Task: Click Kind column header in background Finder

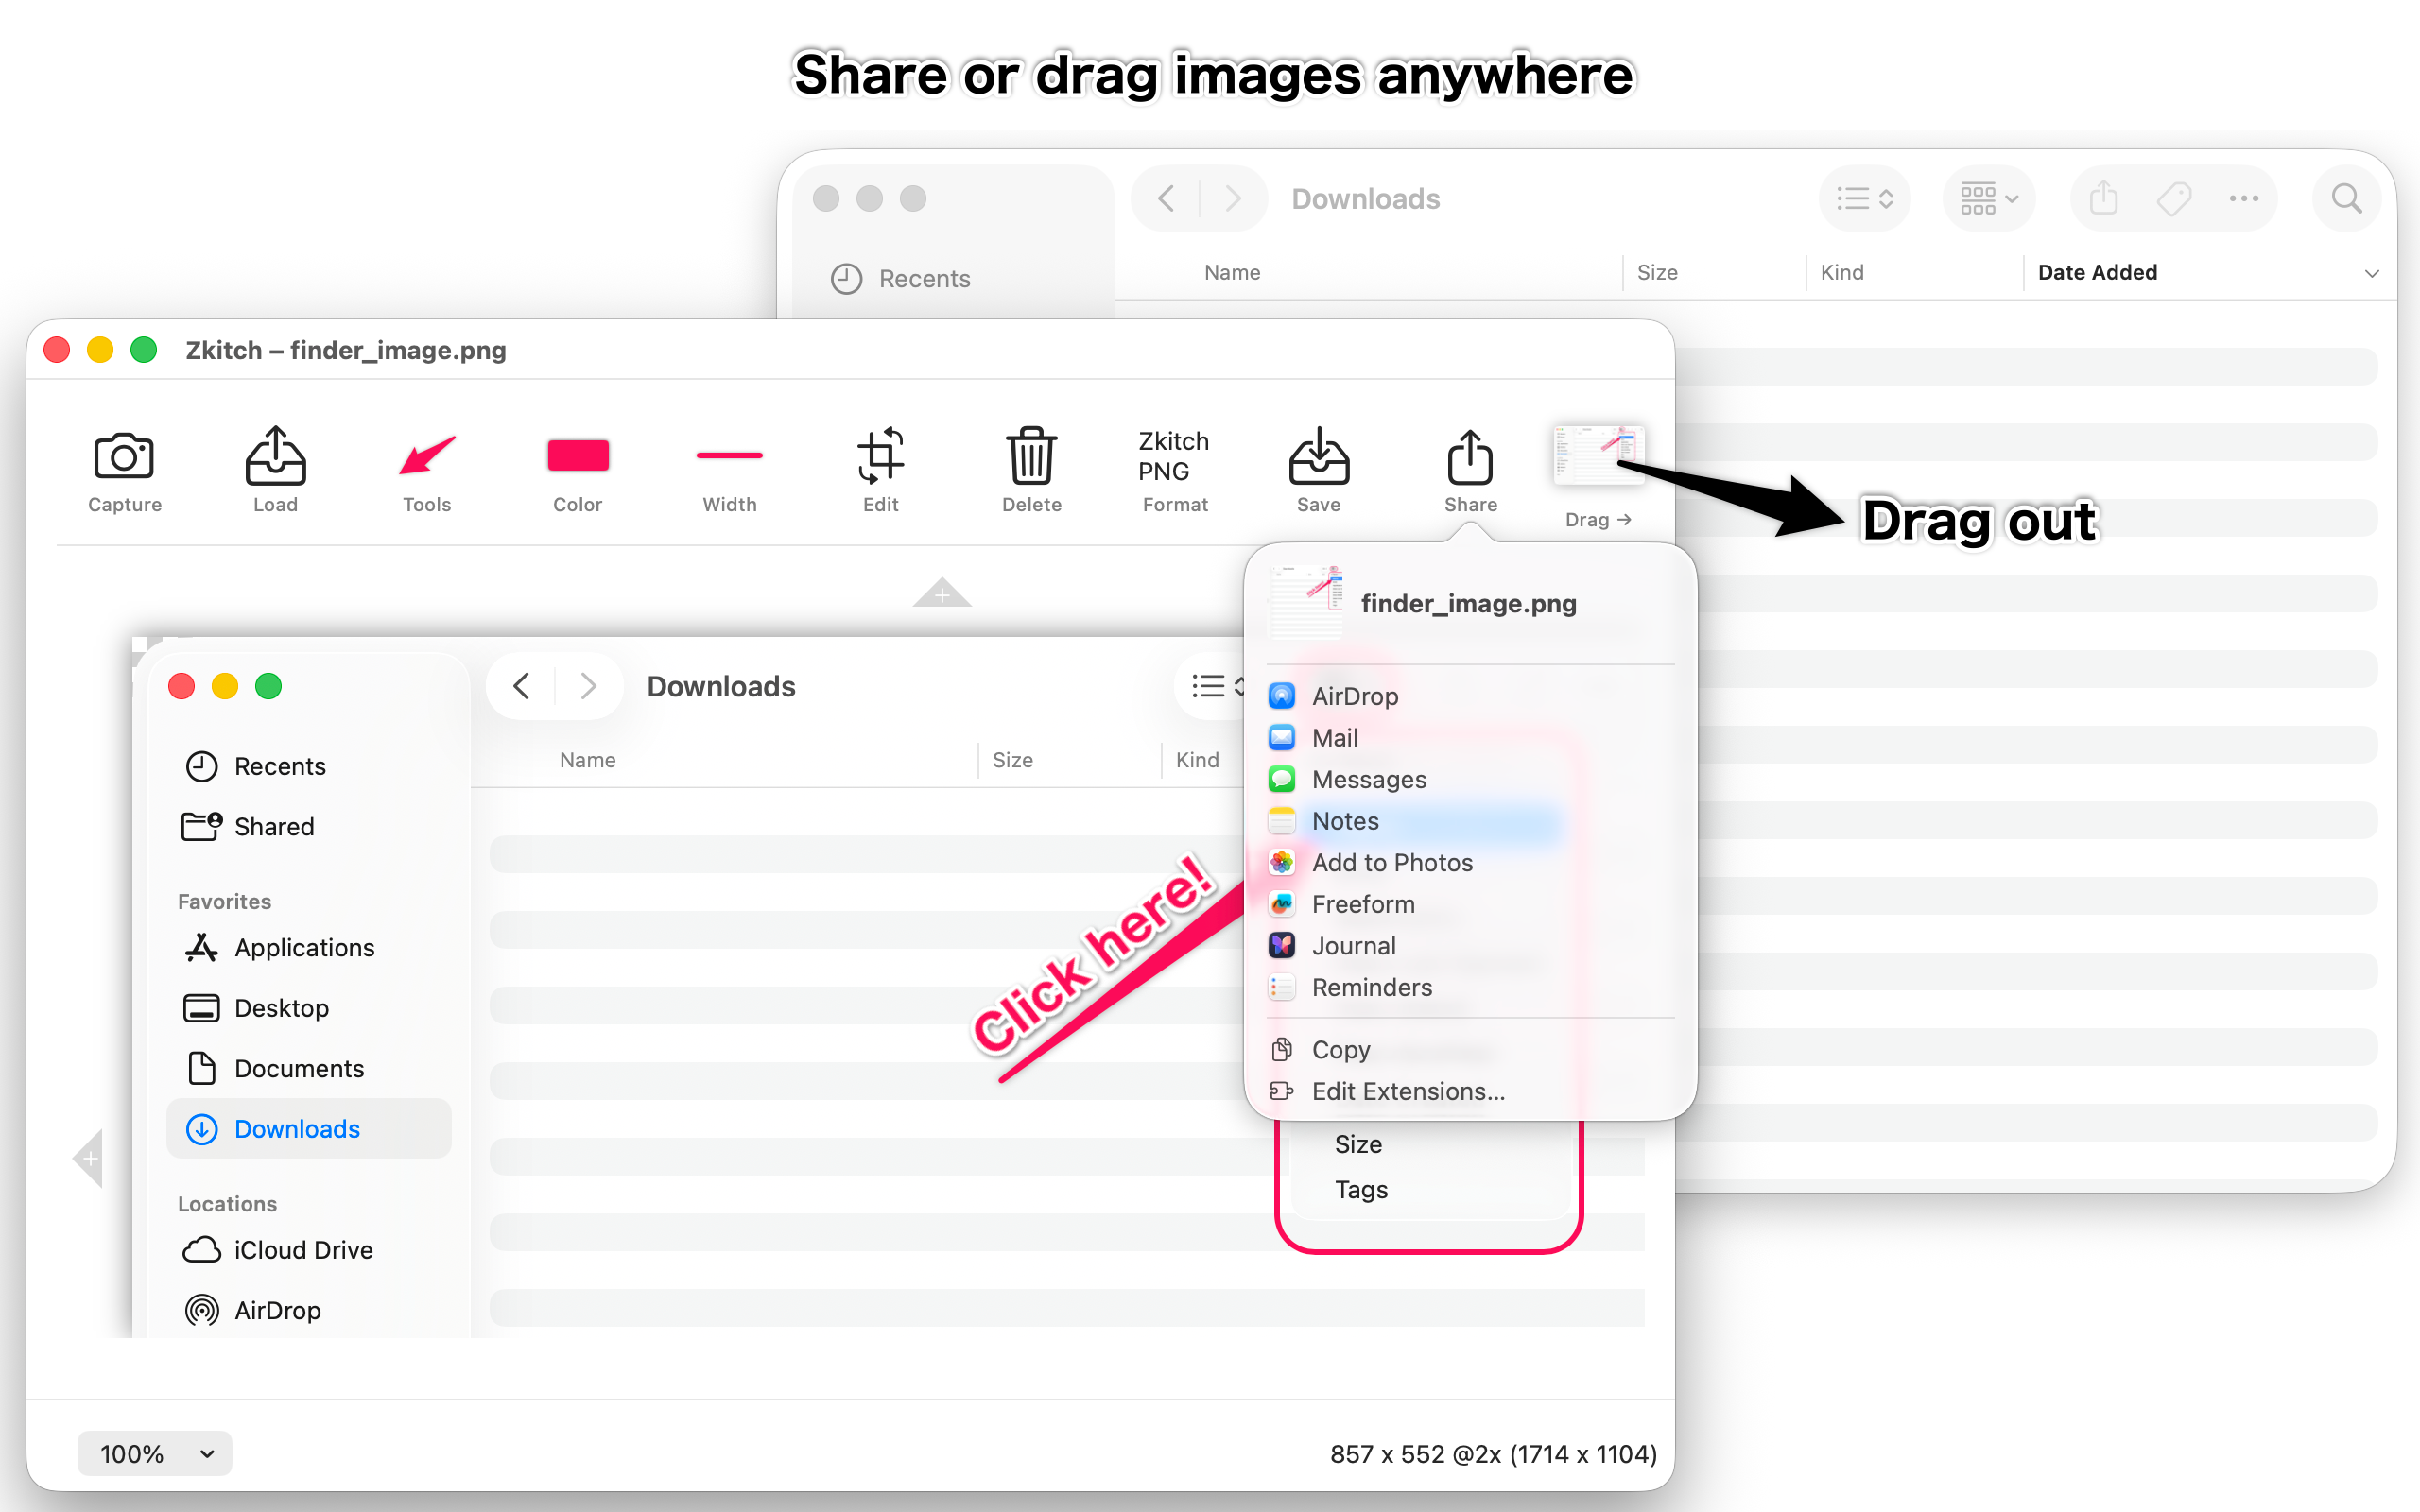Action: 1842,272
